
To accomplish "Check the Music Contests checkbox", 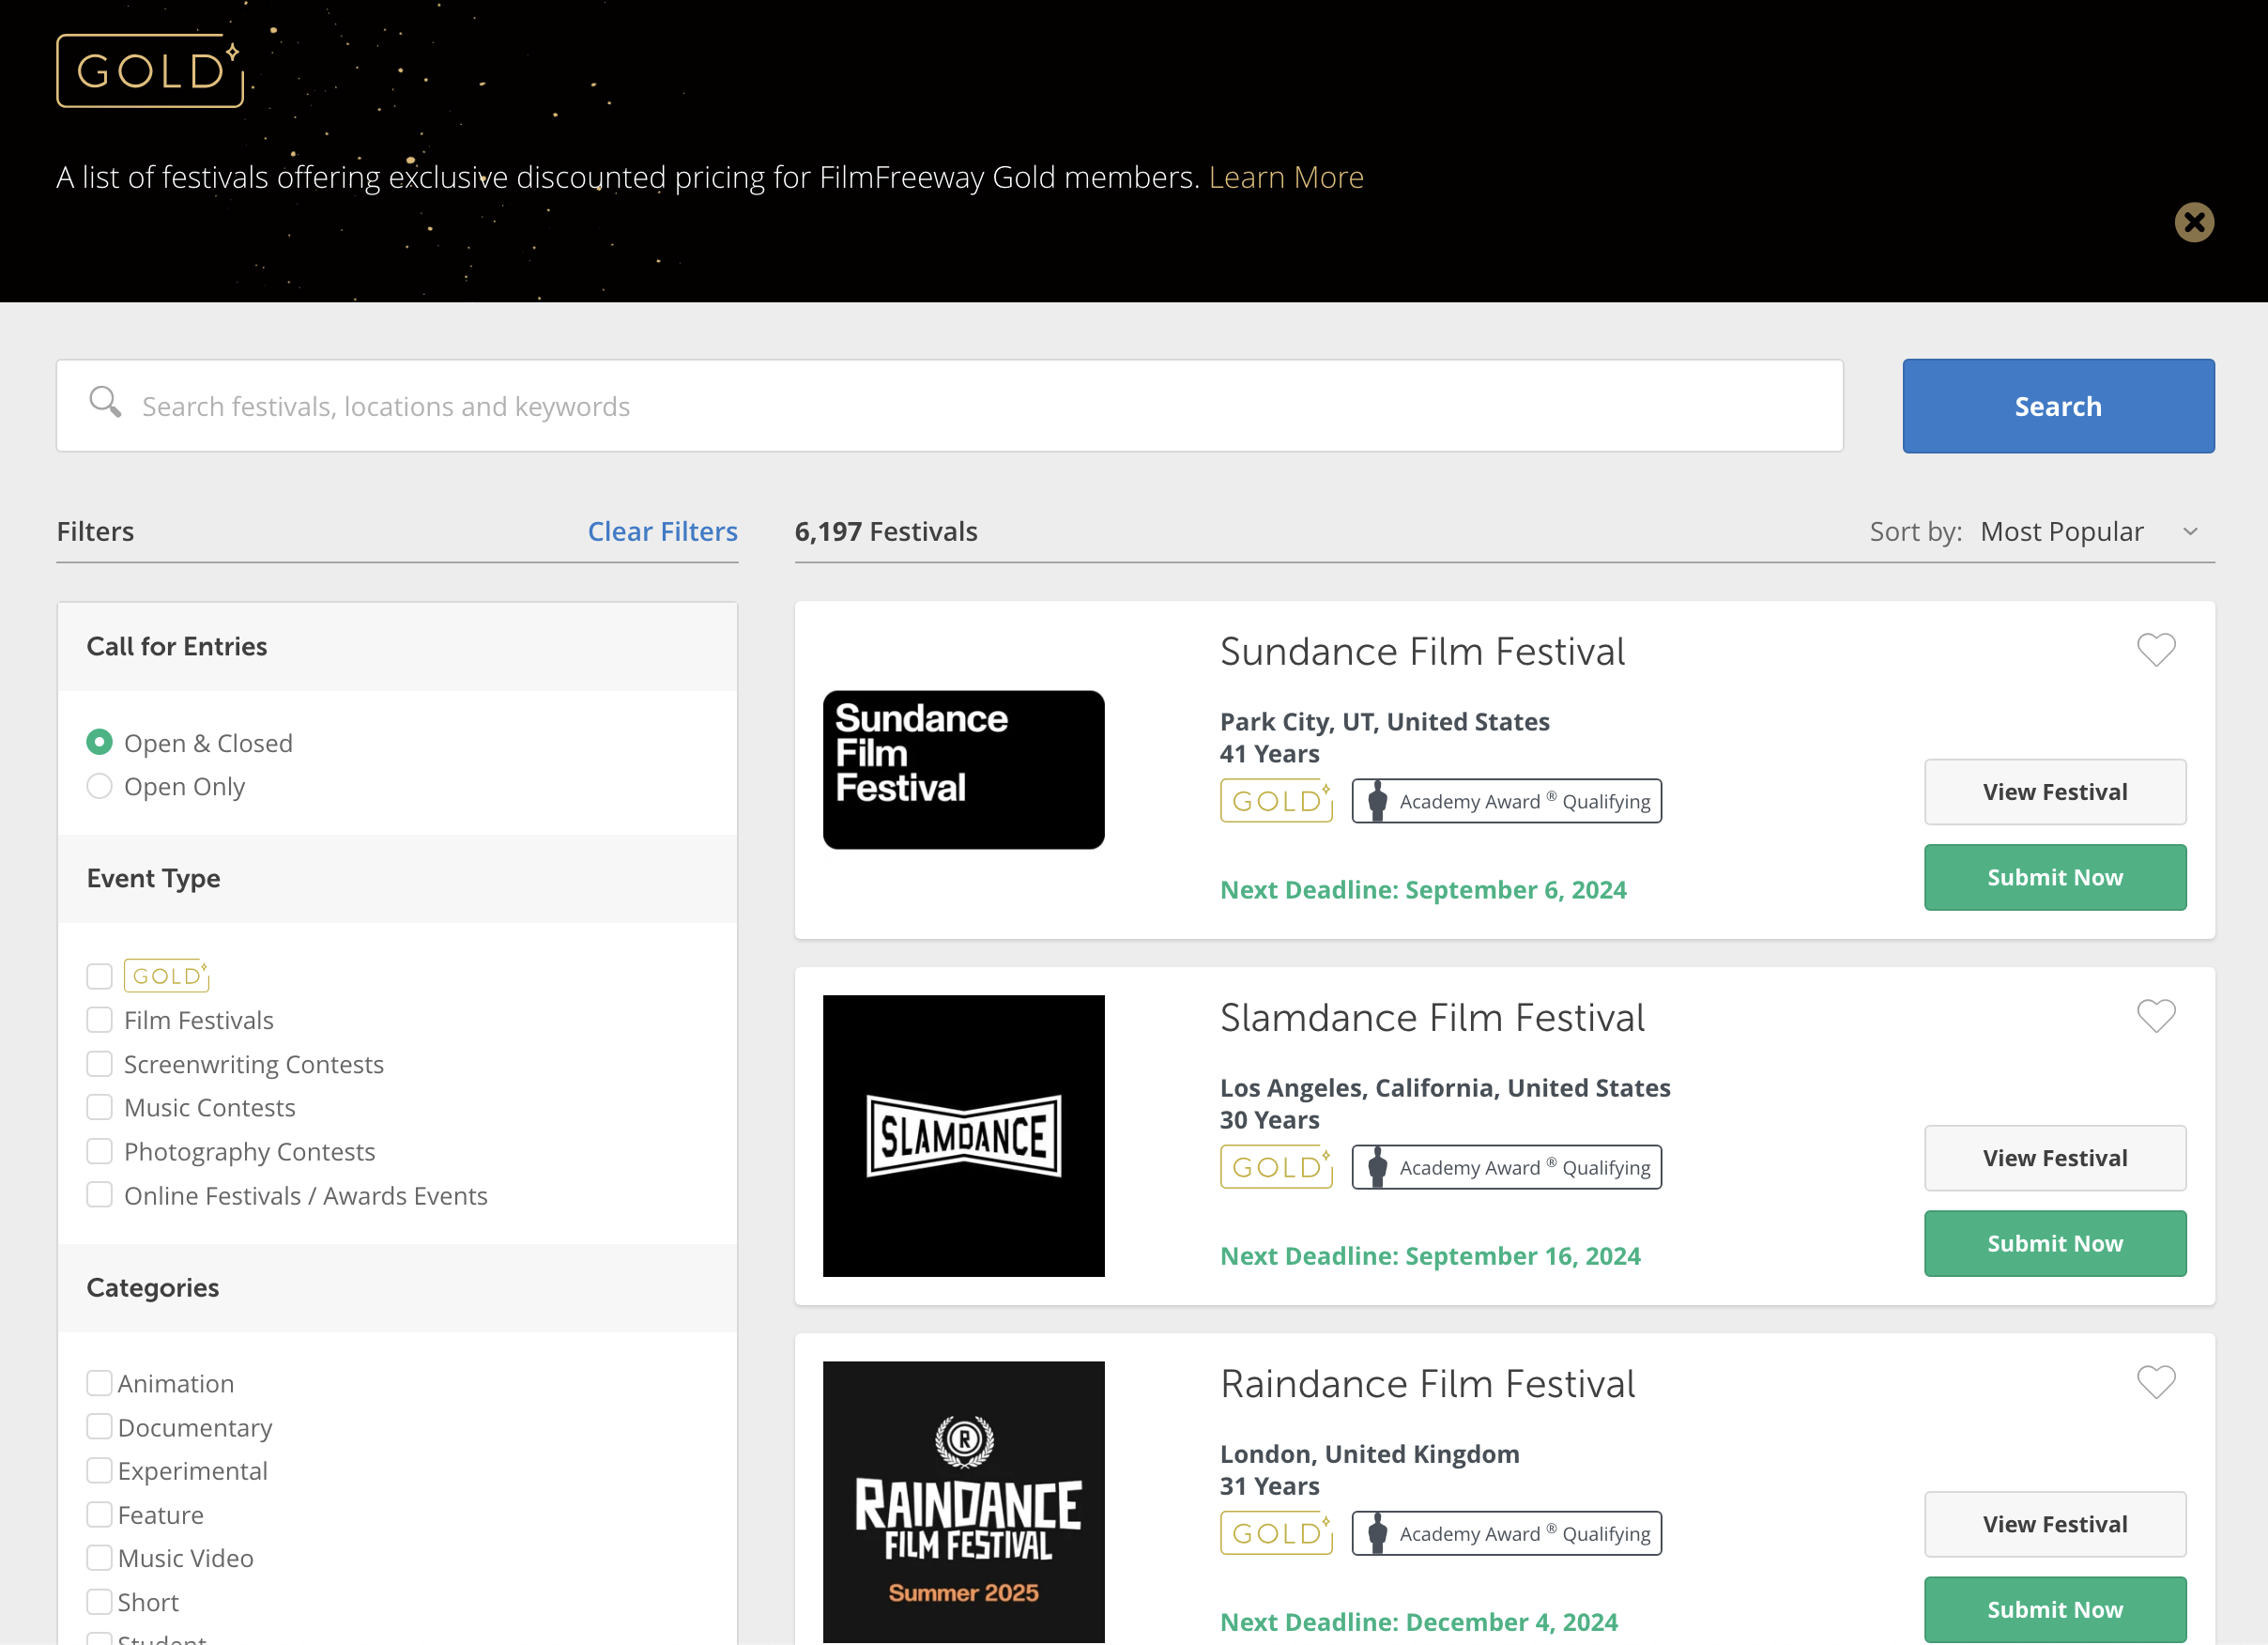I will coord(99,1107).
